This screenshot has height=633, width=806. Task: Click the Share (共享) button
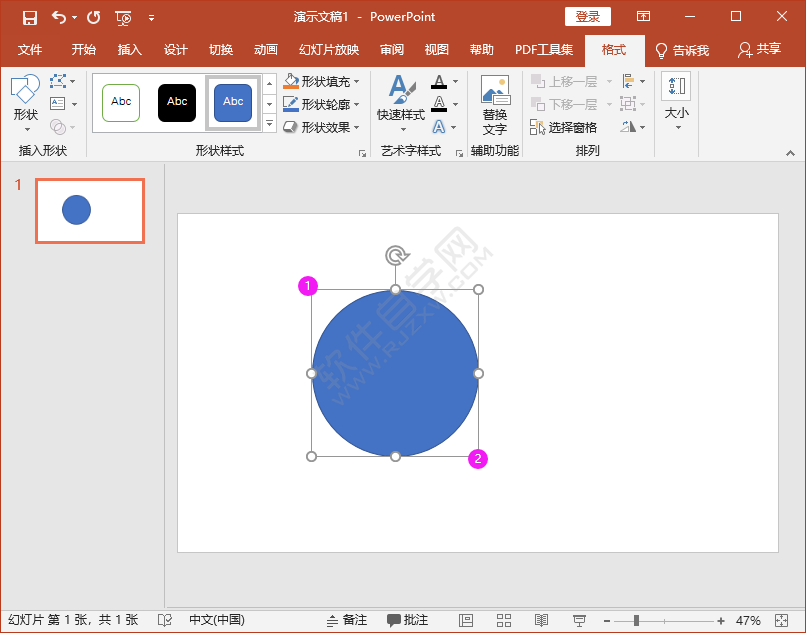coord(759,50)
